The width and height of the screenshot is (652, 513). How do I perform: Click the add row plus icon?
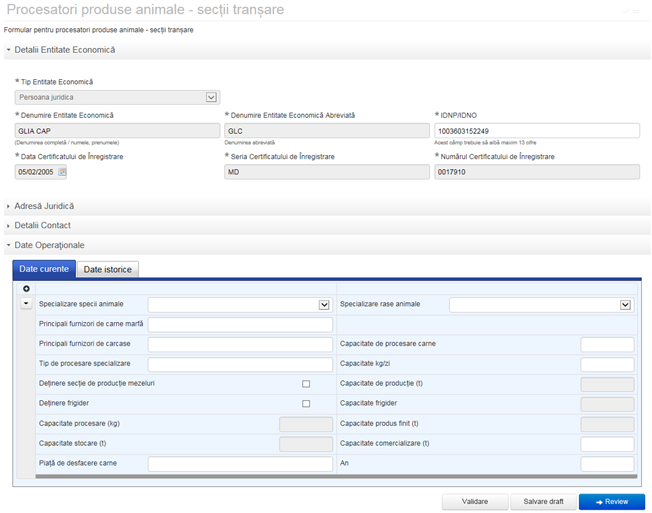tap(26, 289)
